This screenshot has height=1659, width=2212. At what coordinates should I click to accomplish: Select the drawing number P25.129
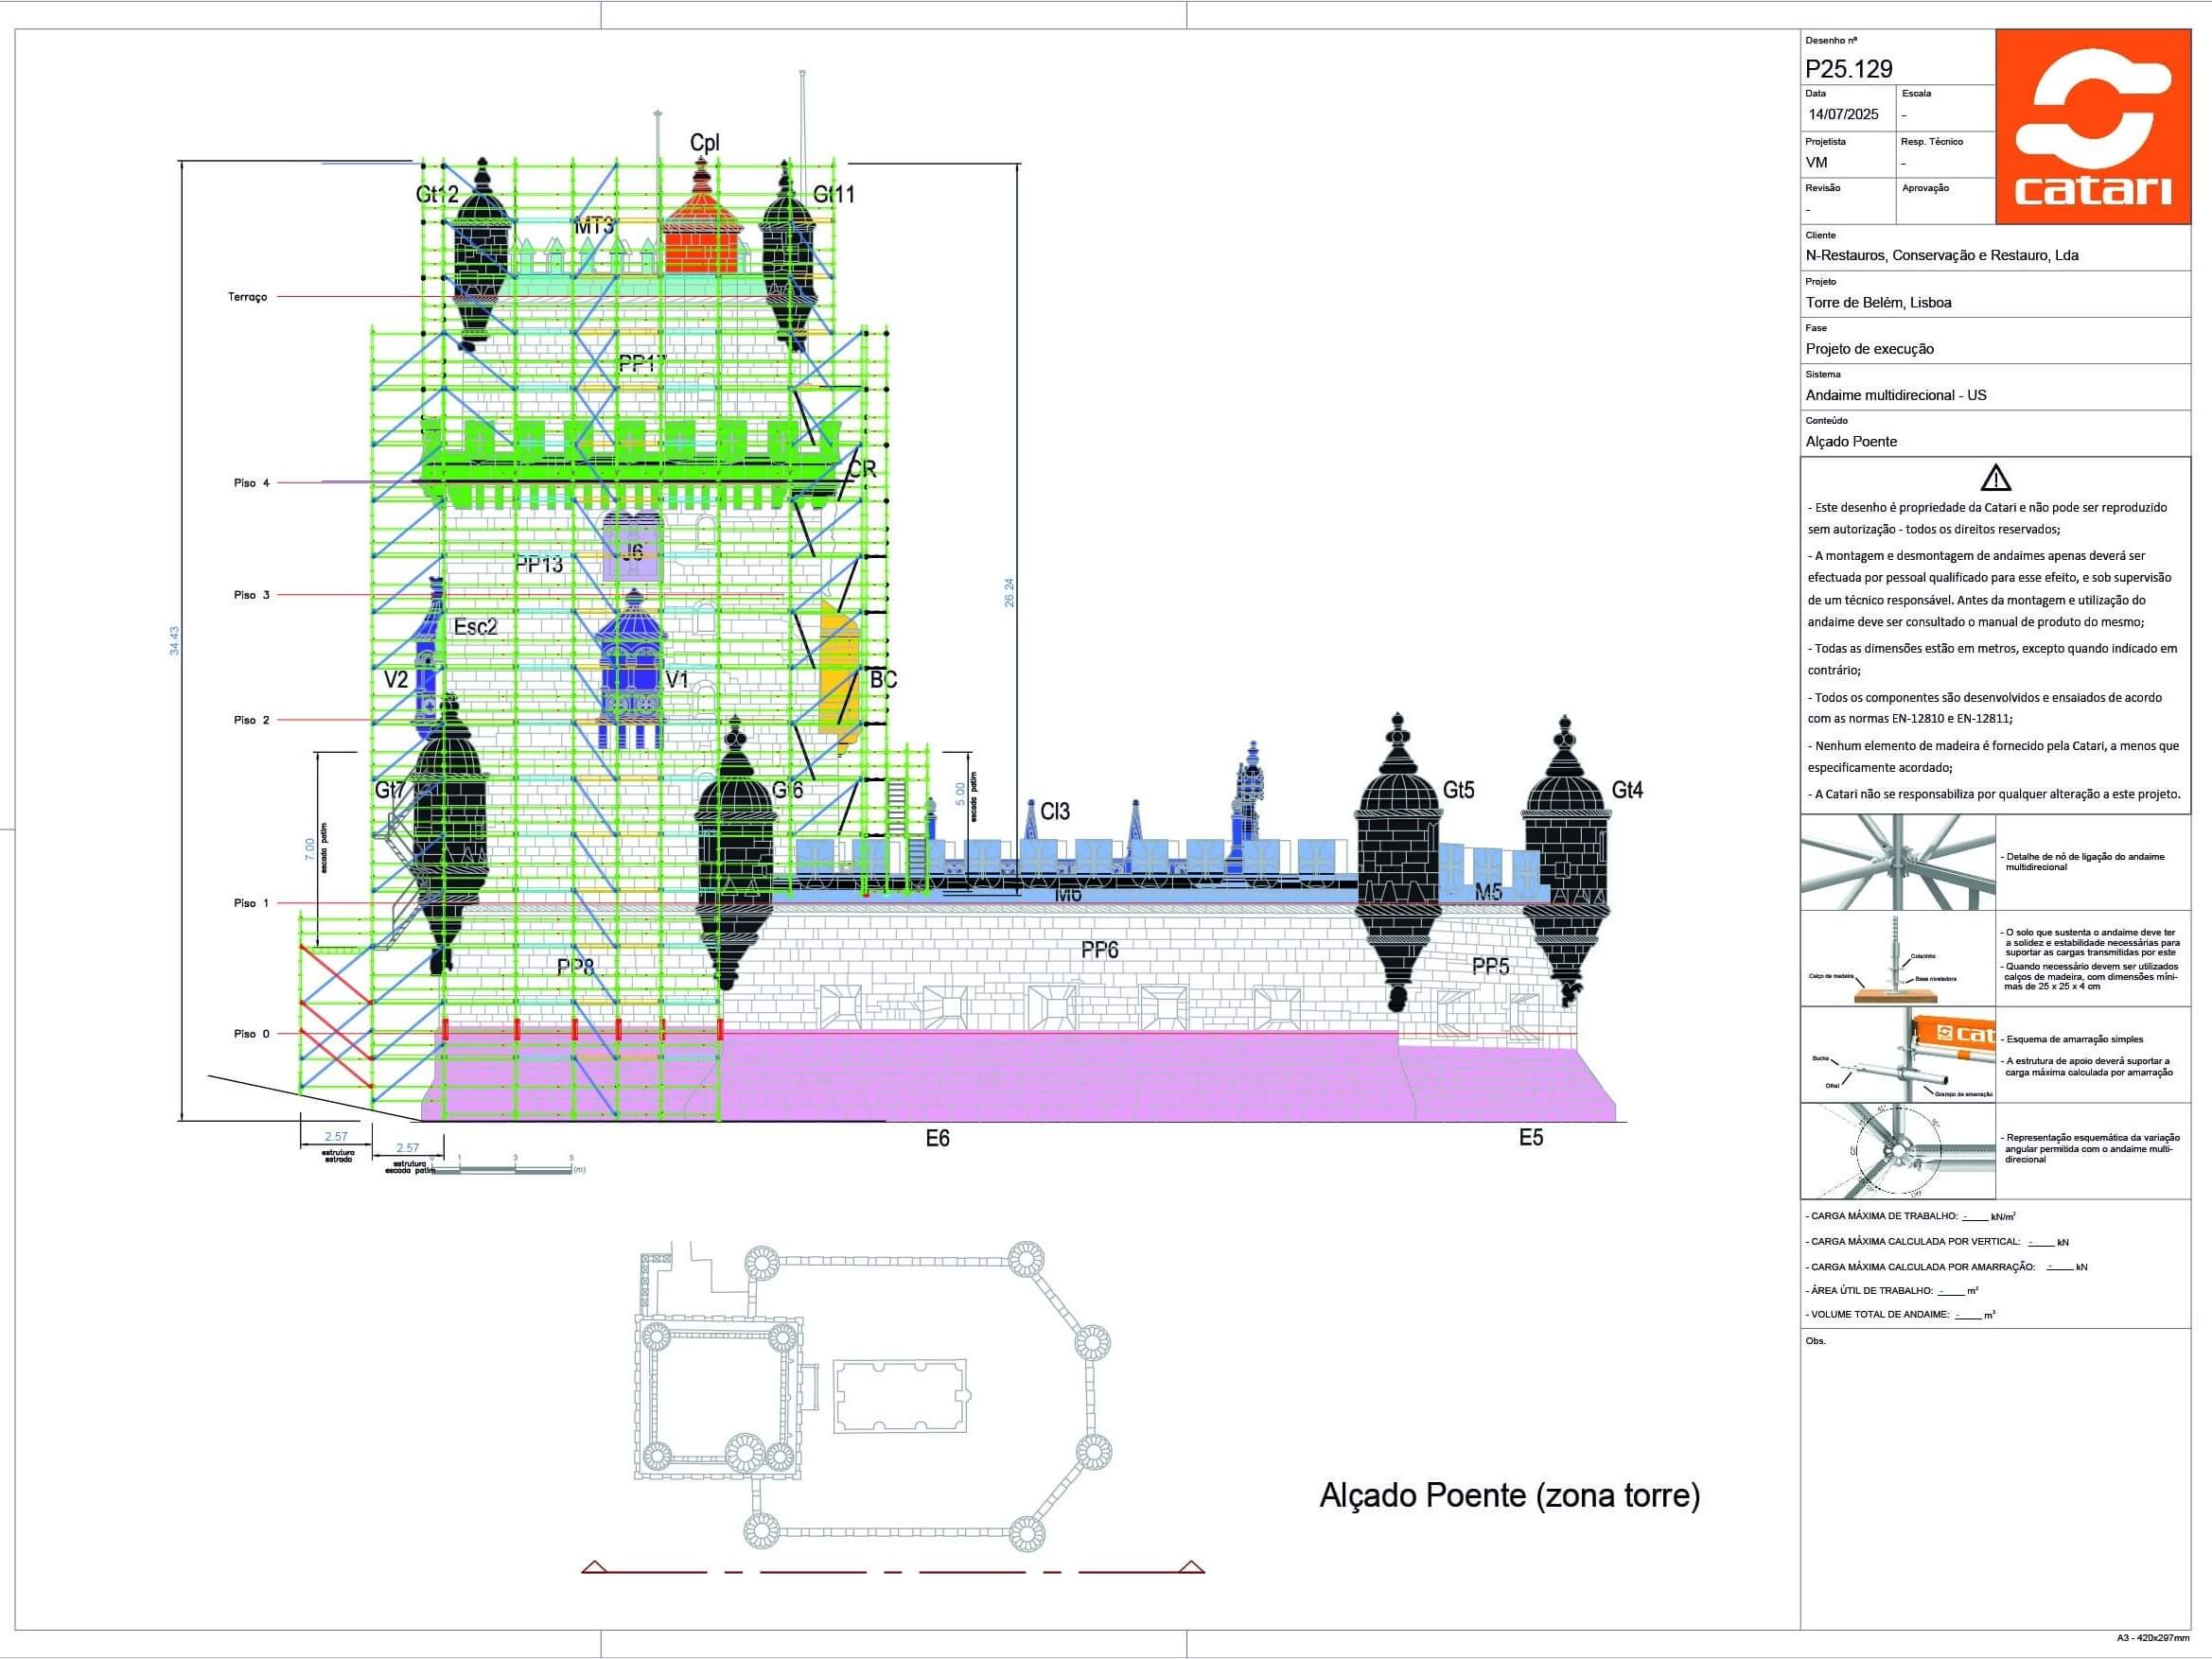coord(1849,68)
